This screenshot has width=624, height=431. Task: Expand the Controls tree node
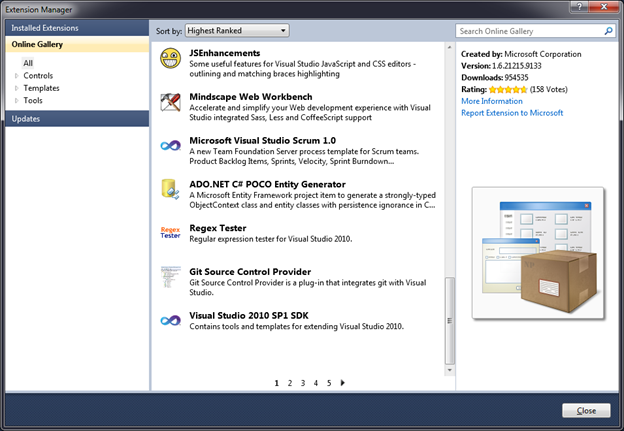point(16,75)
